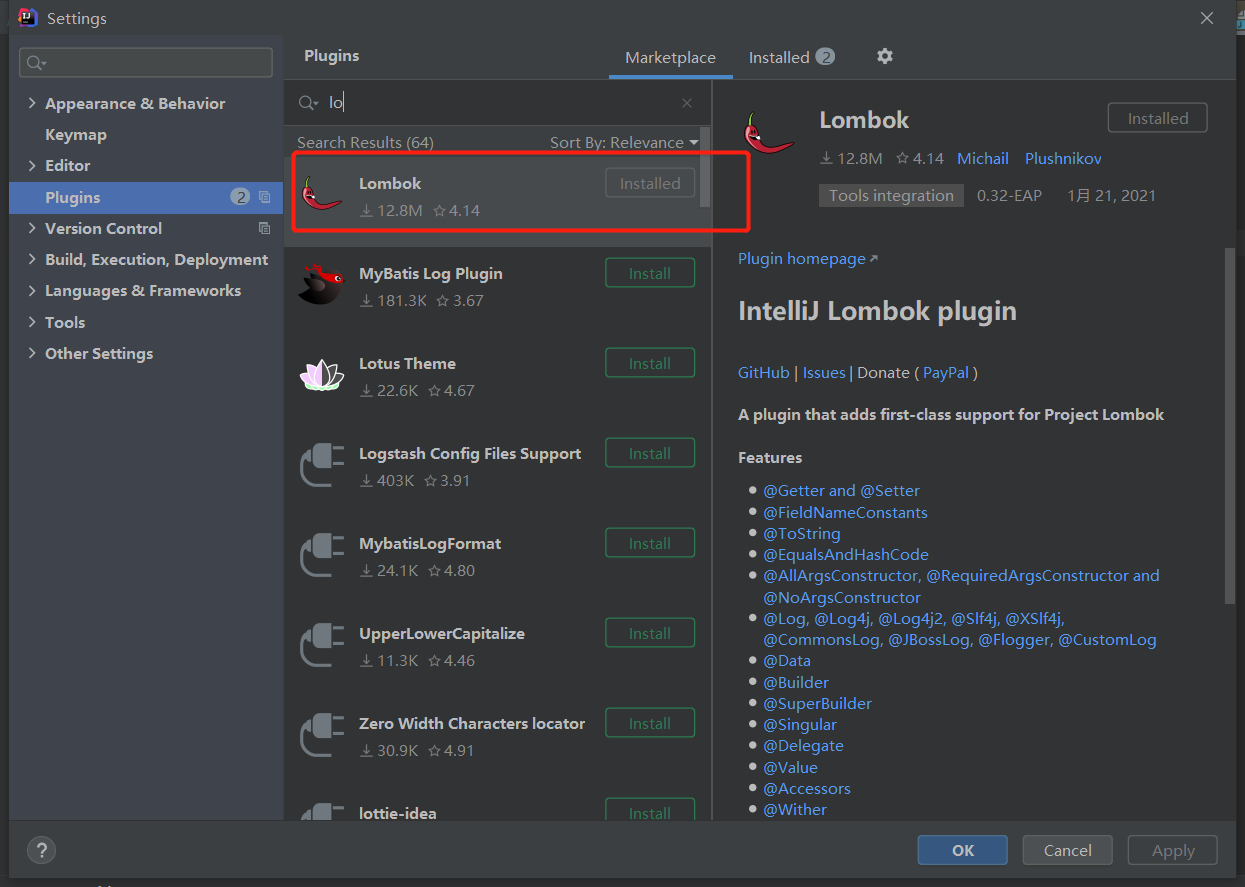
Task: Click the Lombok chili pepper icon in results
Action: 322,195
